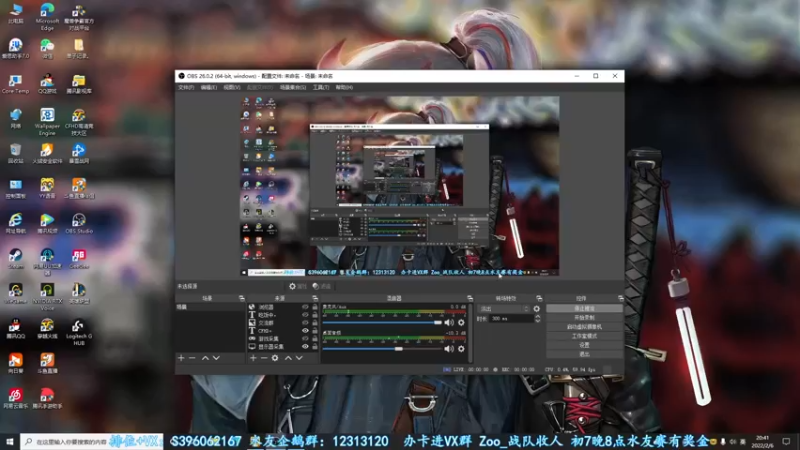Screen dimensions: 800x450
Task: Toggle visibility eye of the image source row
Action: coord(305,323)
